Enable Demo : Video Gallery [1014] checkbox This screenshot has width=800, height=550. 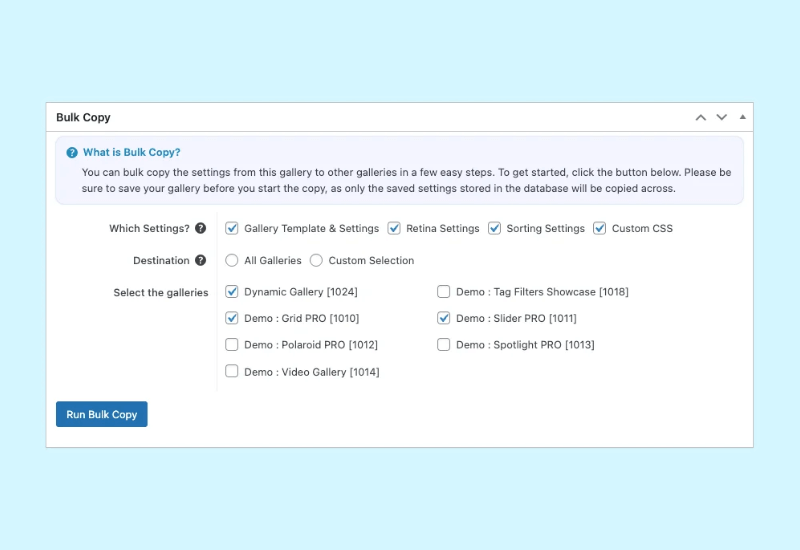[232, 372]
